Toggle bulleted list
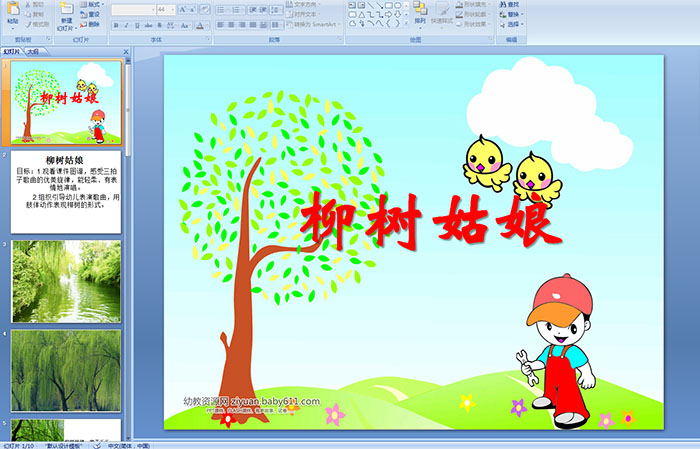Image resolution: width=700 pixels, height=449 pixels. click(222, 9)
